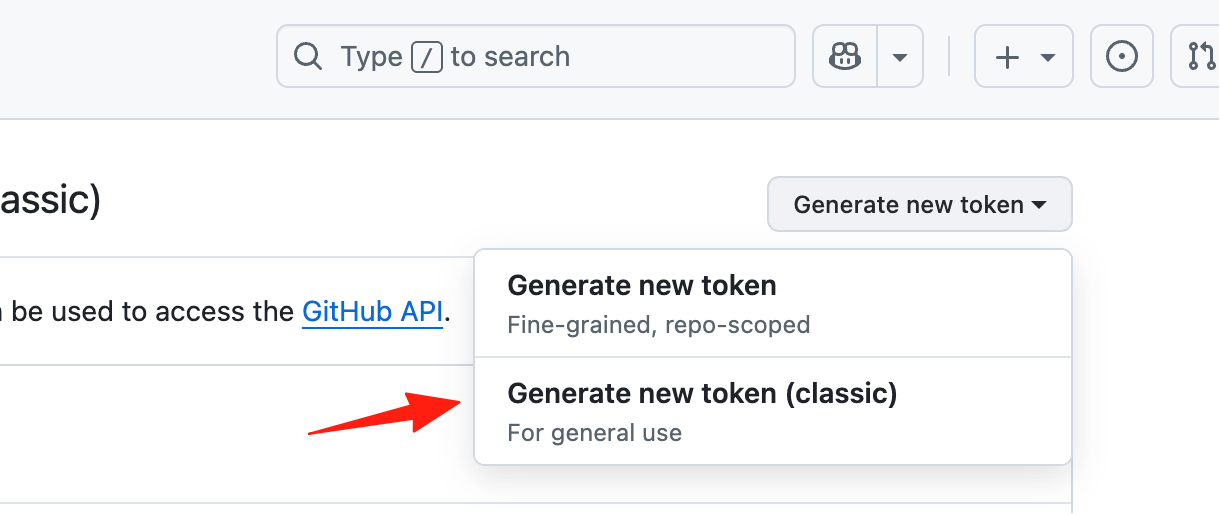Open the Pull requests icon
The image size is (1220, 514).
coord(1199,57)
